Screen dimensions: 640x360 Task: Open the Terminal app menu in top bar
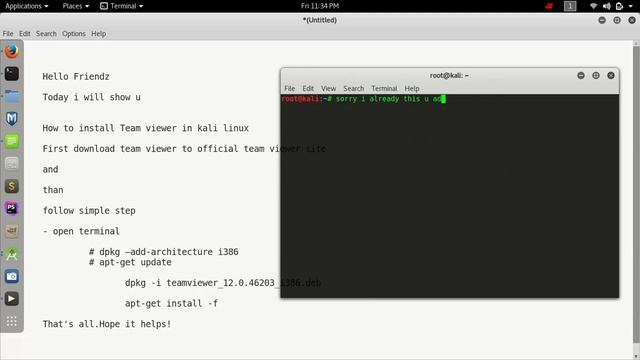[122, 6]
